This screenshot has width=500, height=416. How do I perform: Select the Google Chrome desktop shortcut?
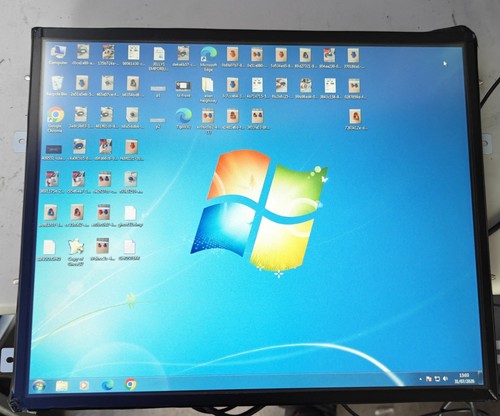coord(56,119)
